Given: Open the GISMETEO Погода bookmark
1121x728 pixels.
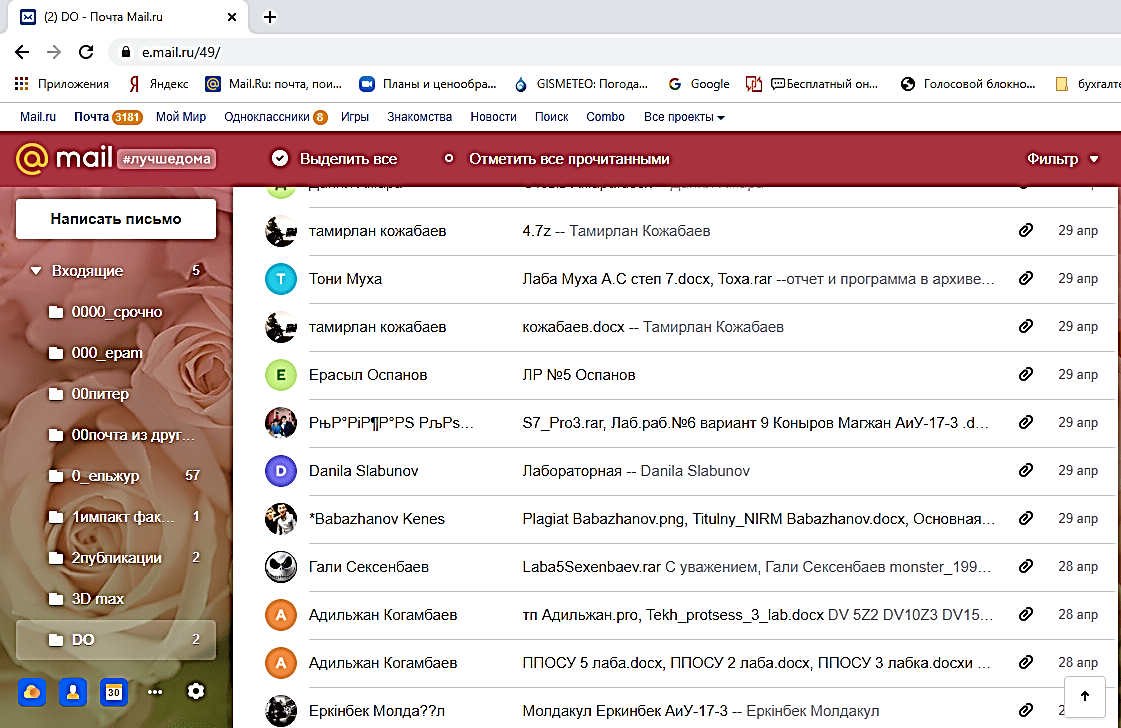Looking at the screenshot, I should click(581, 84).
